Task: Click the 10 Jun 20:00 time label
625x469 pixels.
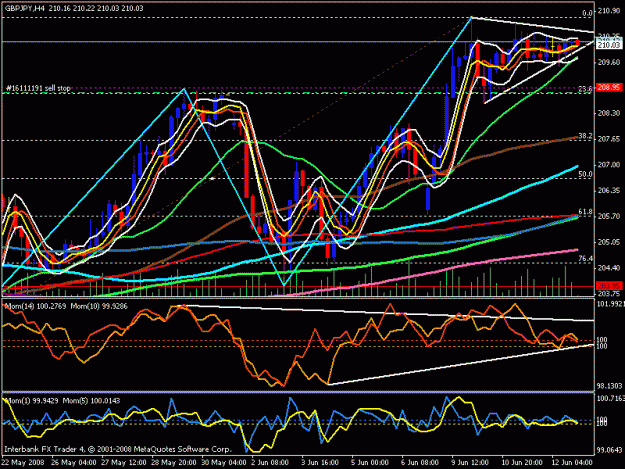Action: 521,462
